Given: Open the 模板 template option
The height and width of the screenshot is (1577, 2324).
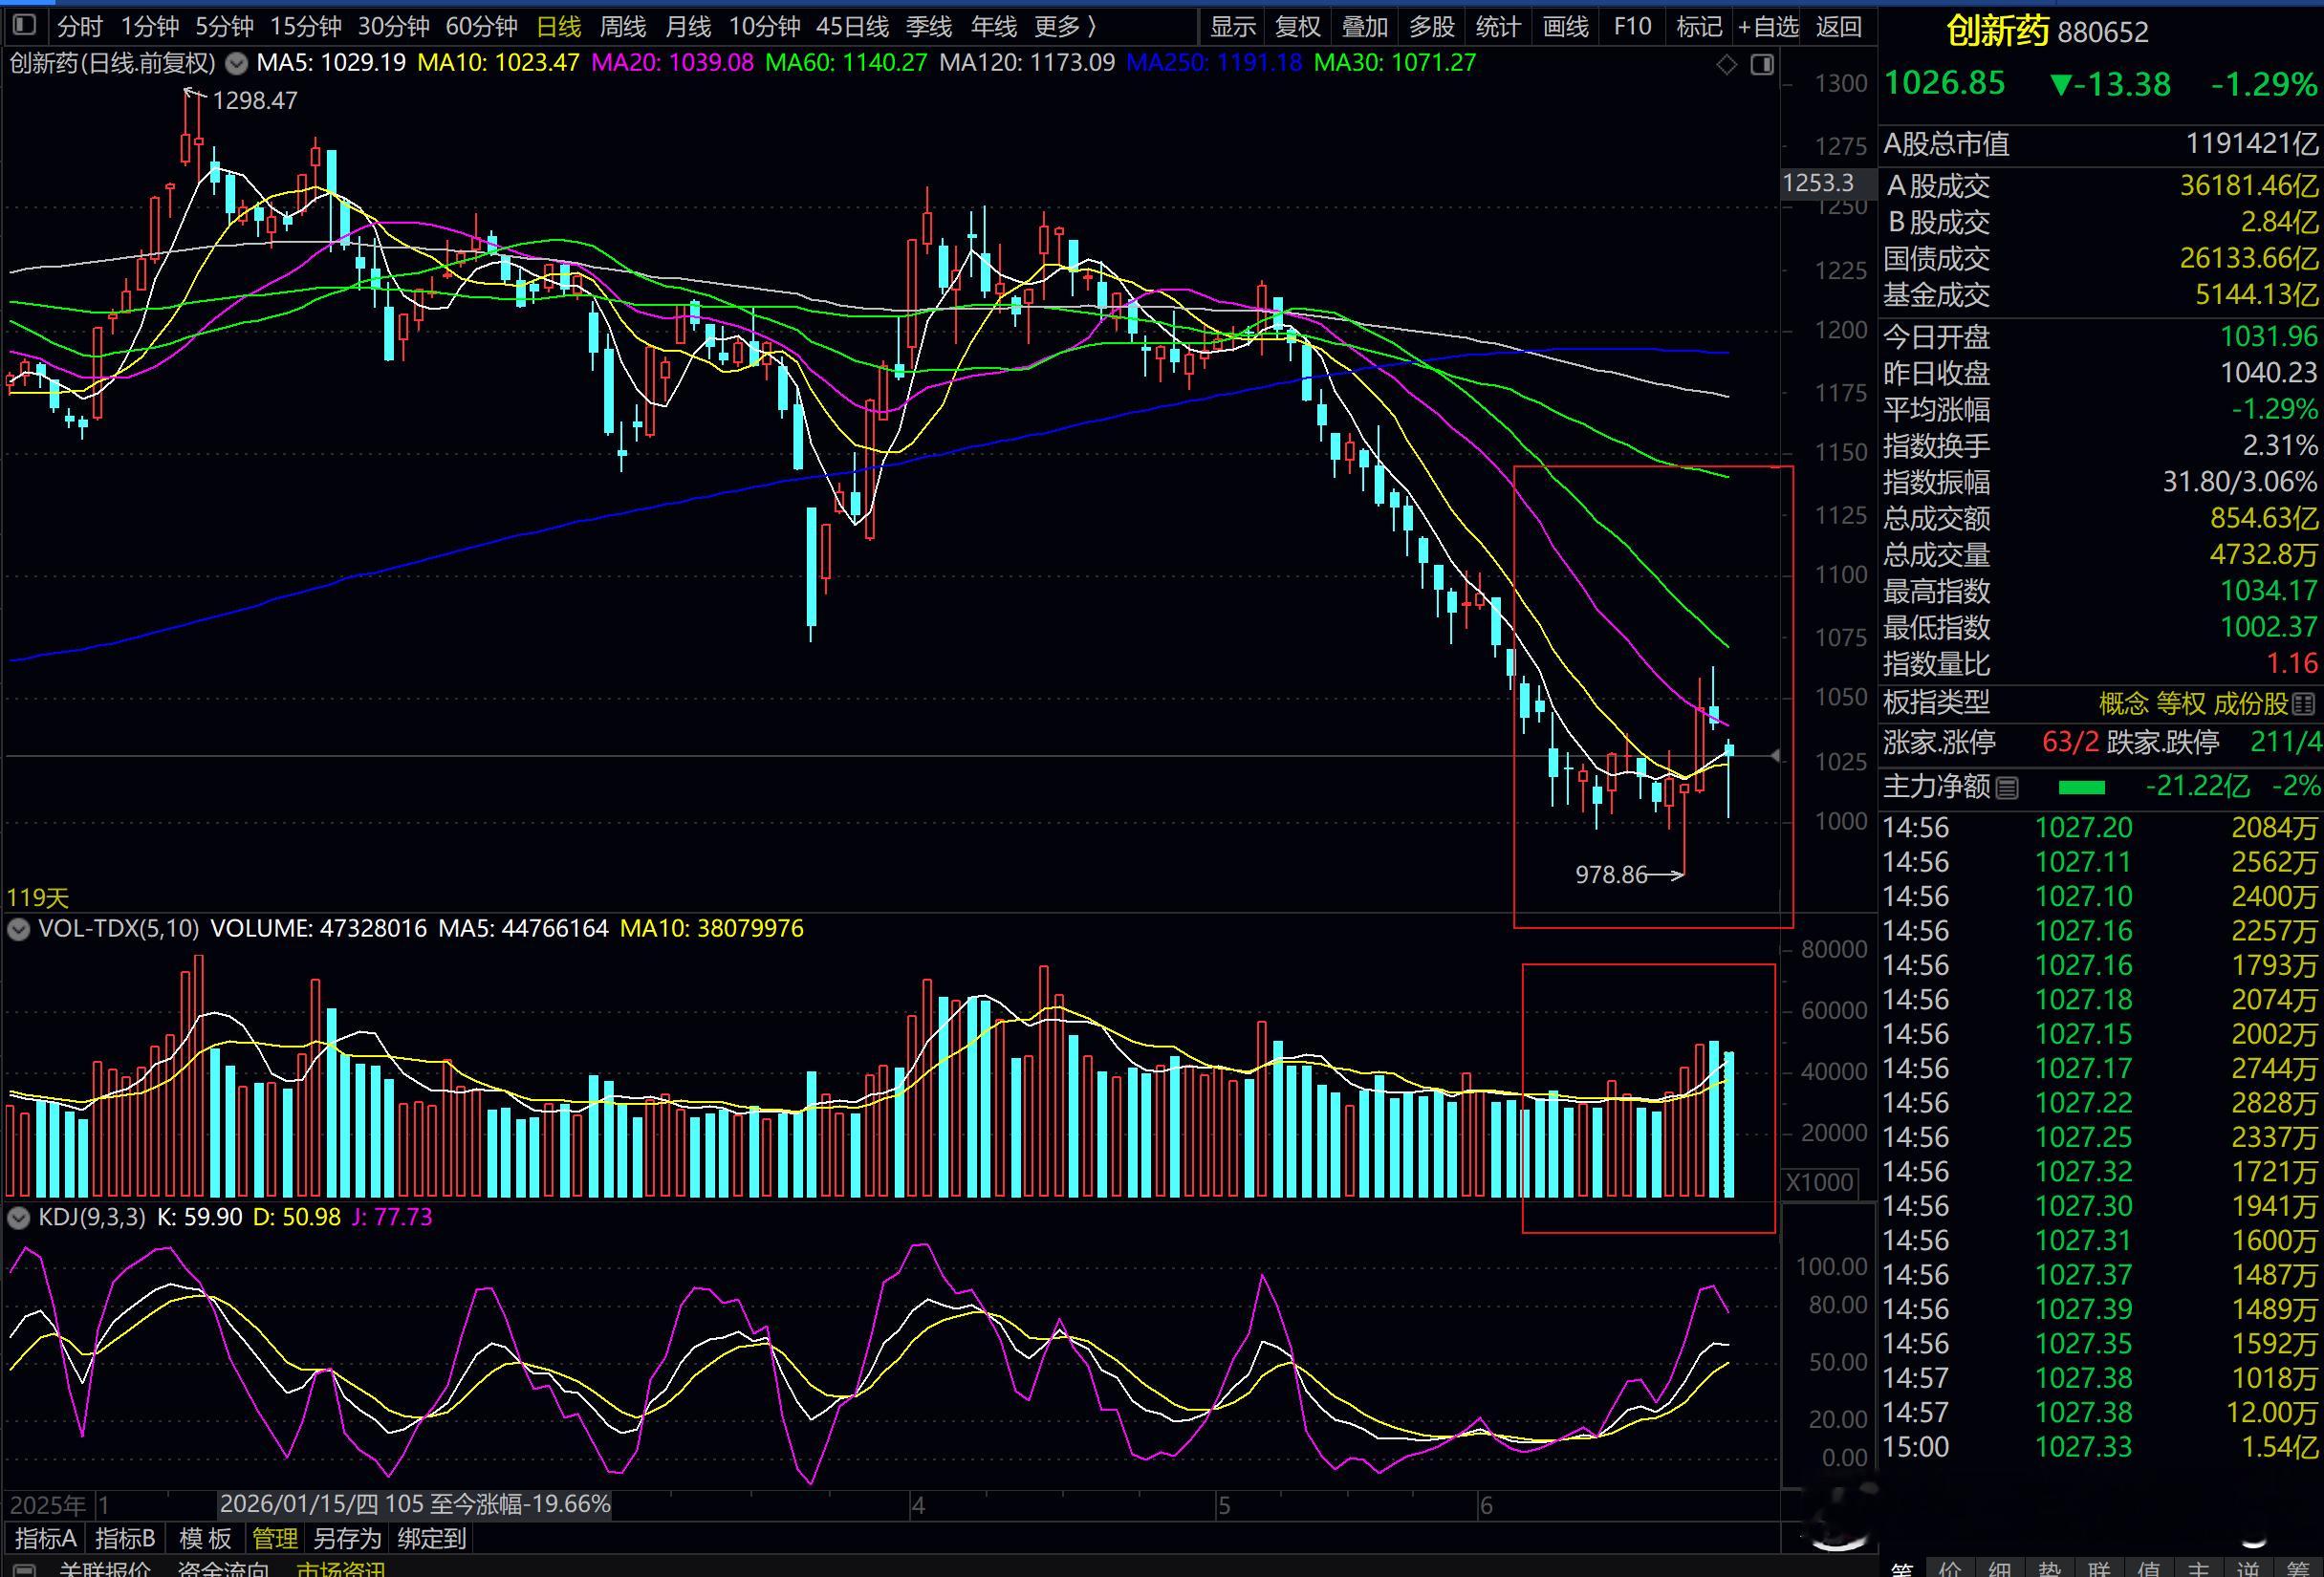Looking at the screenshot, I should [x=205, y=1538].
